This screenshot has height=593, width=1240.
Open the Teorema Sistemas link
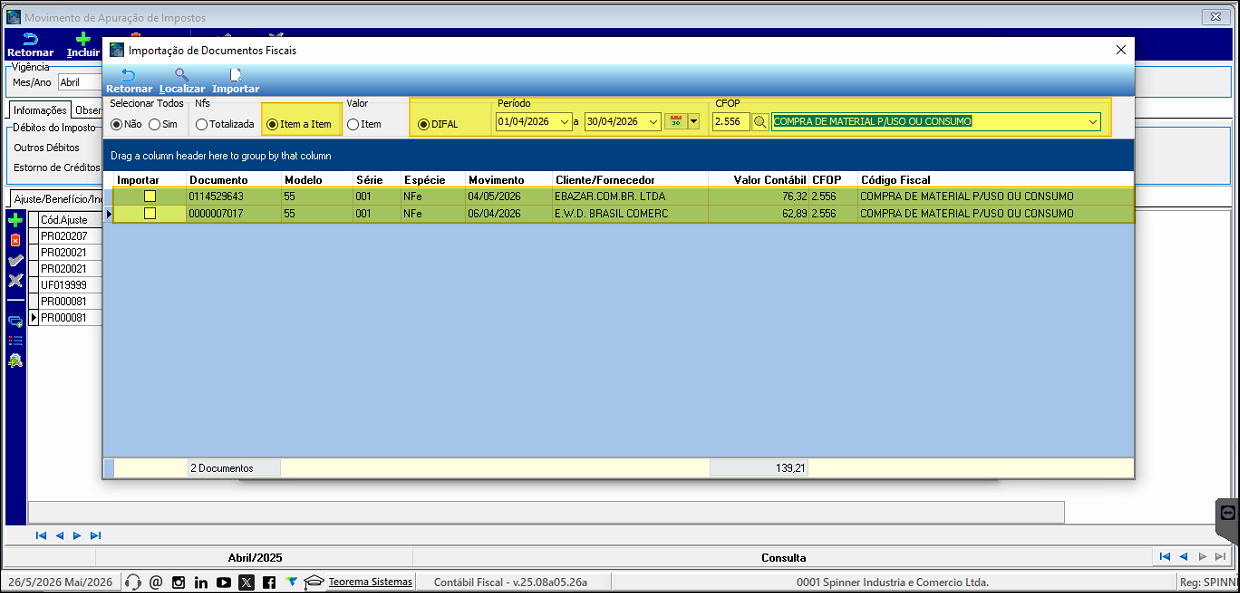pyautogui.click(x=370, y=582)
